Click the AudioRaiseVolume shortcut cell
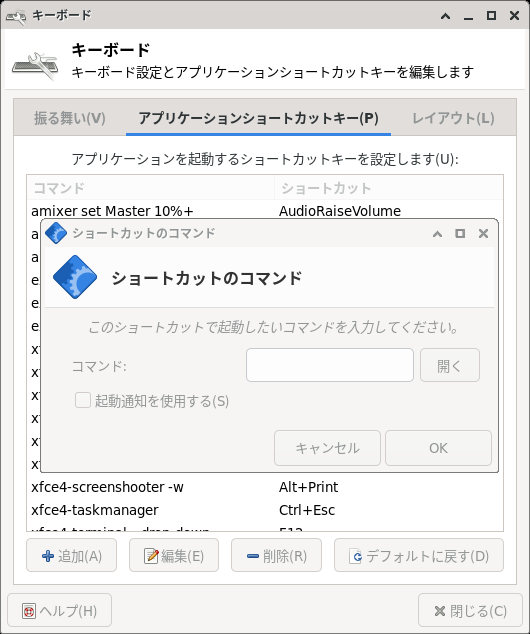530x634 pixels. (340, 211)
